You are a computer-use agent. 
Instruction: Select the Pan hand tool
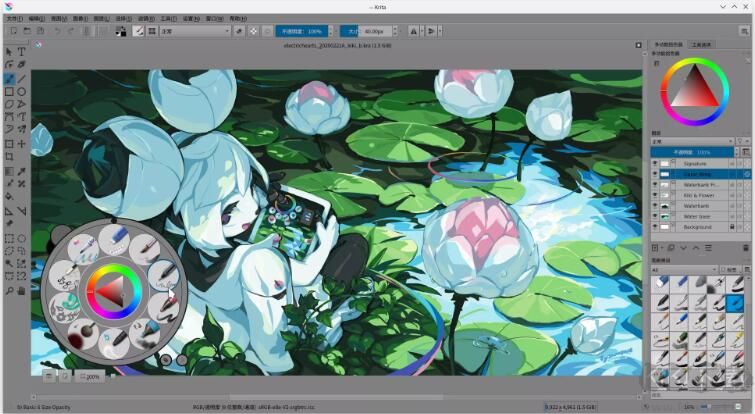(22, 291)
